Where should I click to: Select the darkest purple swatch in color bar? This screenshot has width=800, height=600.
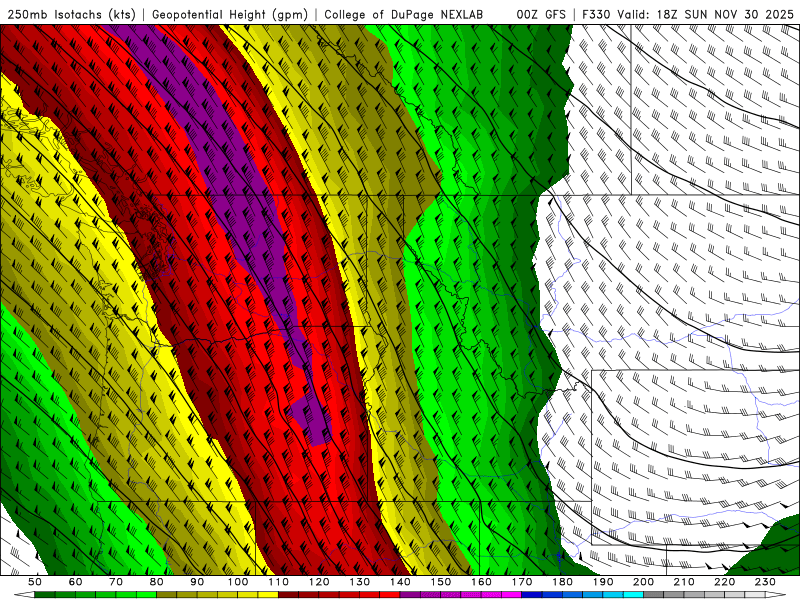pos(410,594)
